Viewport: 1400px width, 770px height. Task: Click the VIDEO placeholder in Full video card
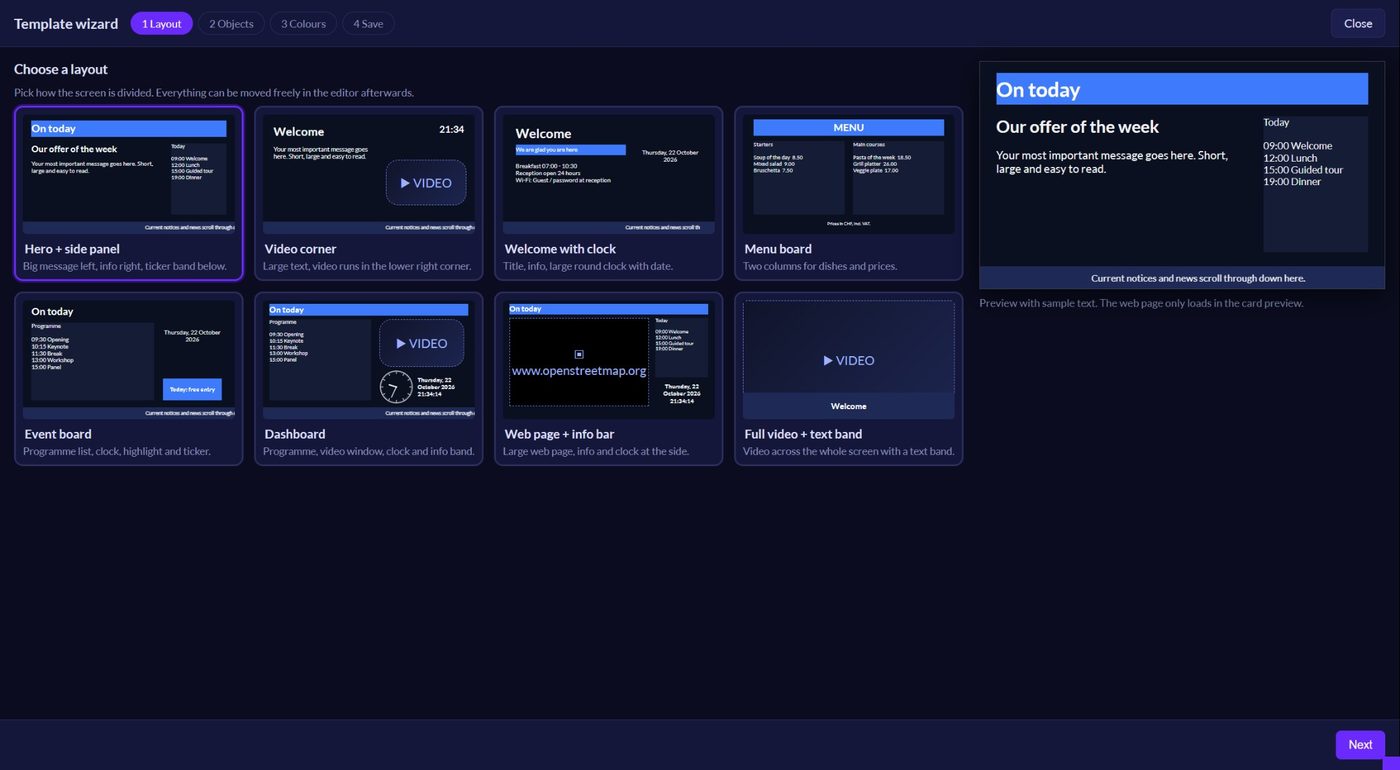click(x=849, y=360)
